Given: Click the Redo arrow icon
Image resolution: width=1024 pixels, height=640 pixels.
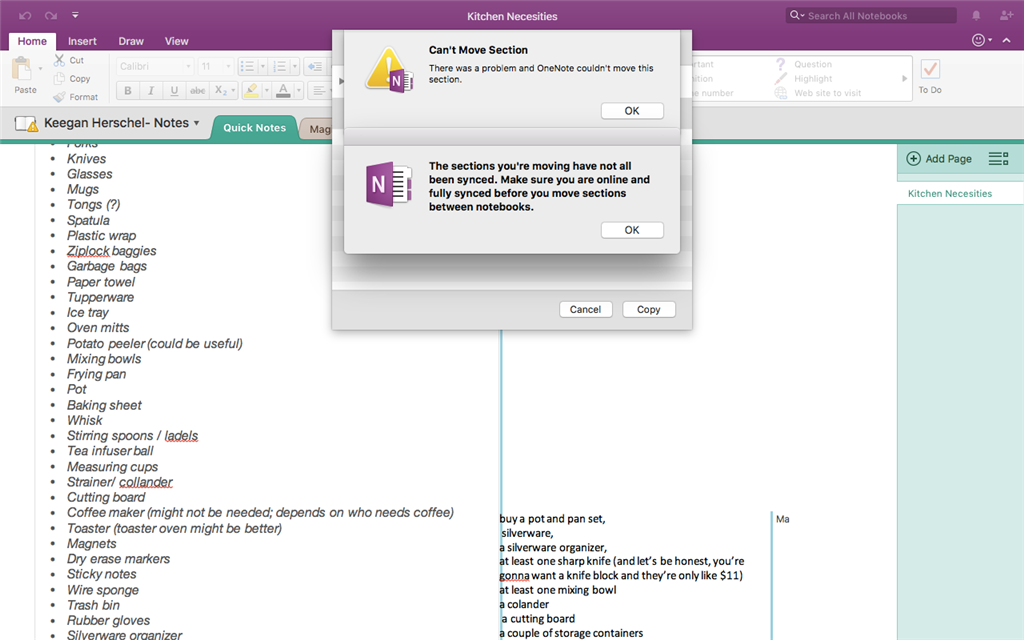Looking at the screenshot, I should 50,16.
